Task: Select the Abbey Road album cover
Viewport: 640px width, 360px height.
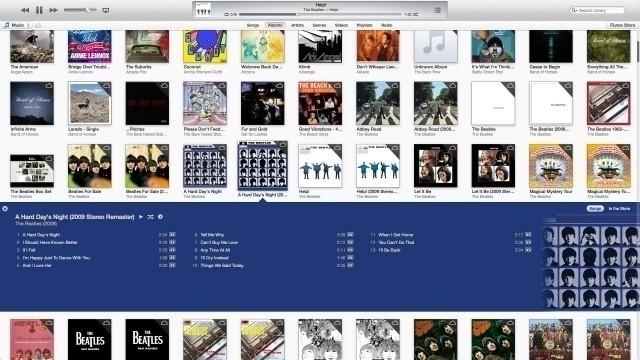Action: tap(378, 103)
